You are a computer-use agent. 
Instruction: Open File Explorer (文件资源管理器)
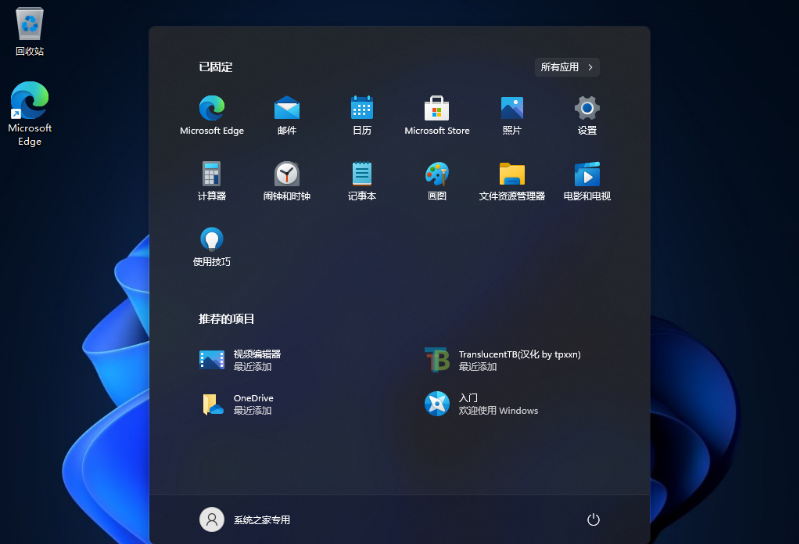point(512,181)
